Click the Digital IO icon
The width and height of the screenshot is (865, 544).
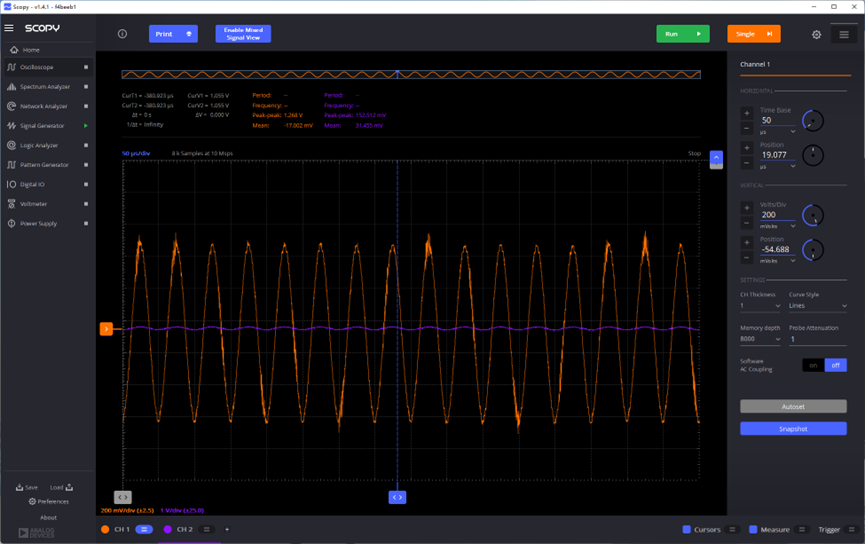[x=11, y=184]
